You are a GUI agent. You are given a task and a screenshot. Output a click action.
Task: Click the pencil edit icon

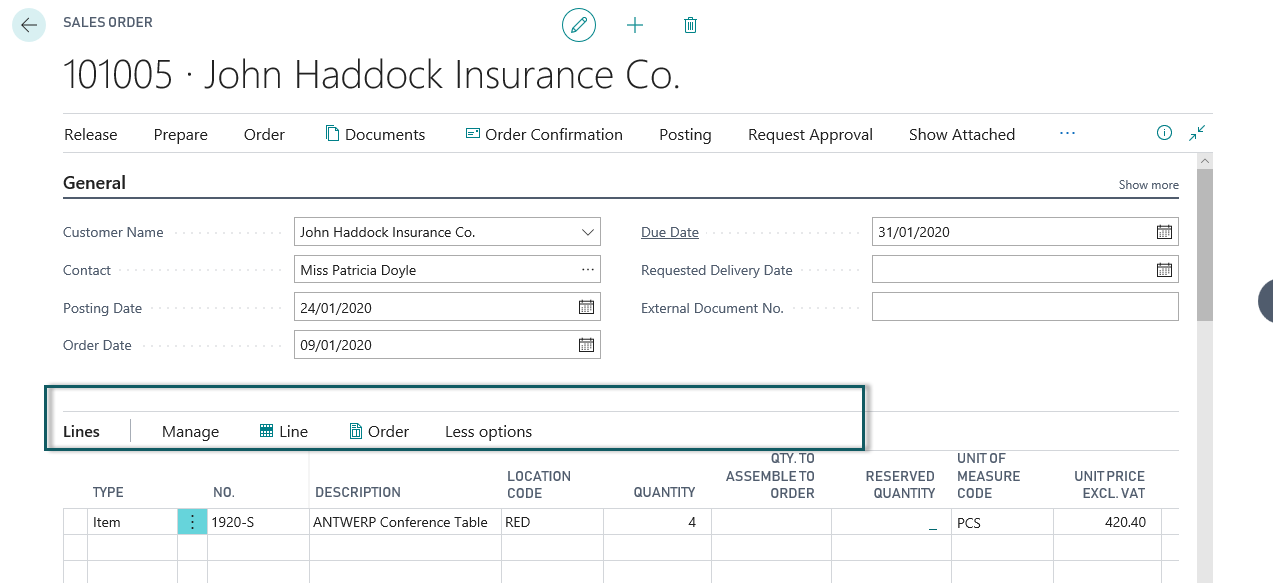[578, 25]
